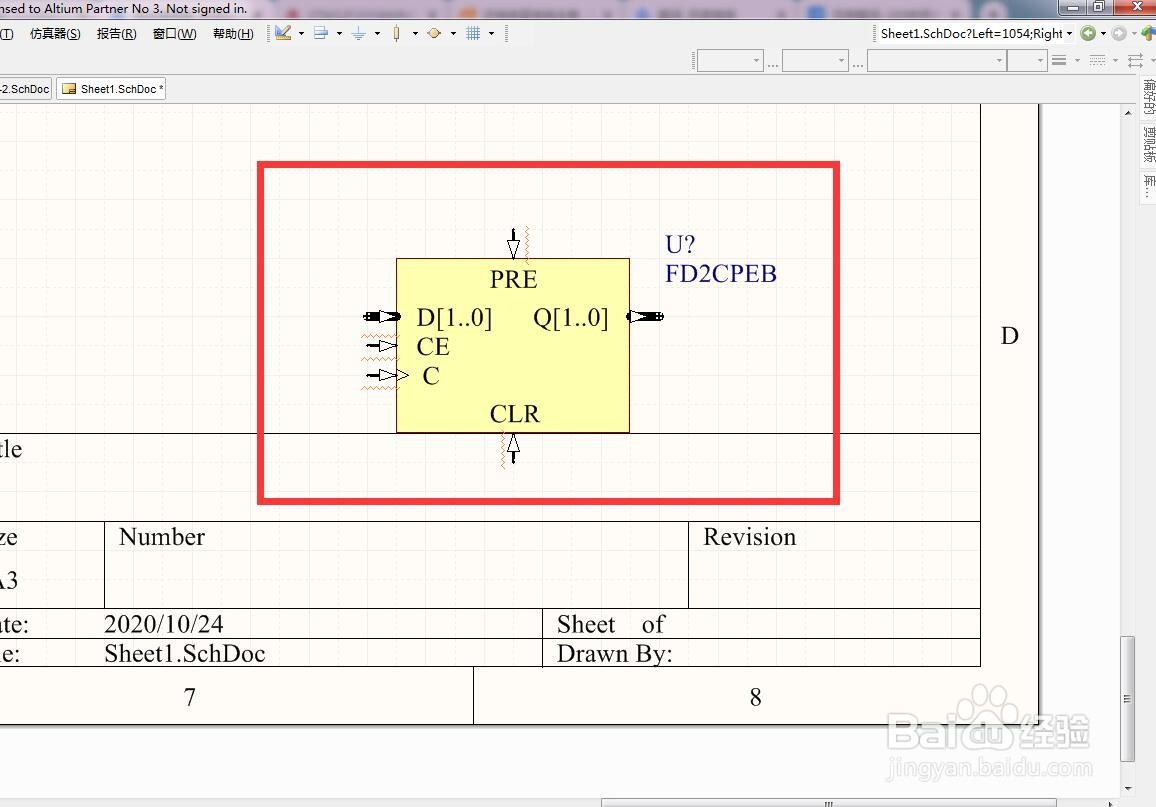Click the vertical scrollbar down arrow
The width and height of the screenshot is (1156, 807).
[x=1128, y=789]
